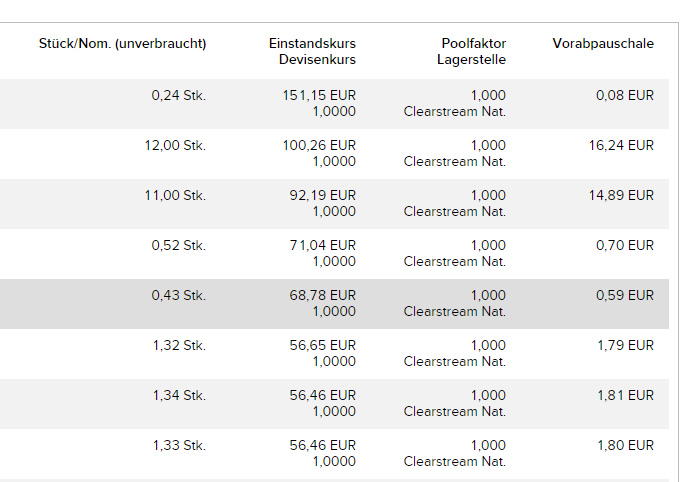Click the Poolfaktor Lagerstelle column header

pos(471,51)
